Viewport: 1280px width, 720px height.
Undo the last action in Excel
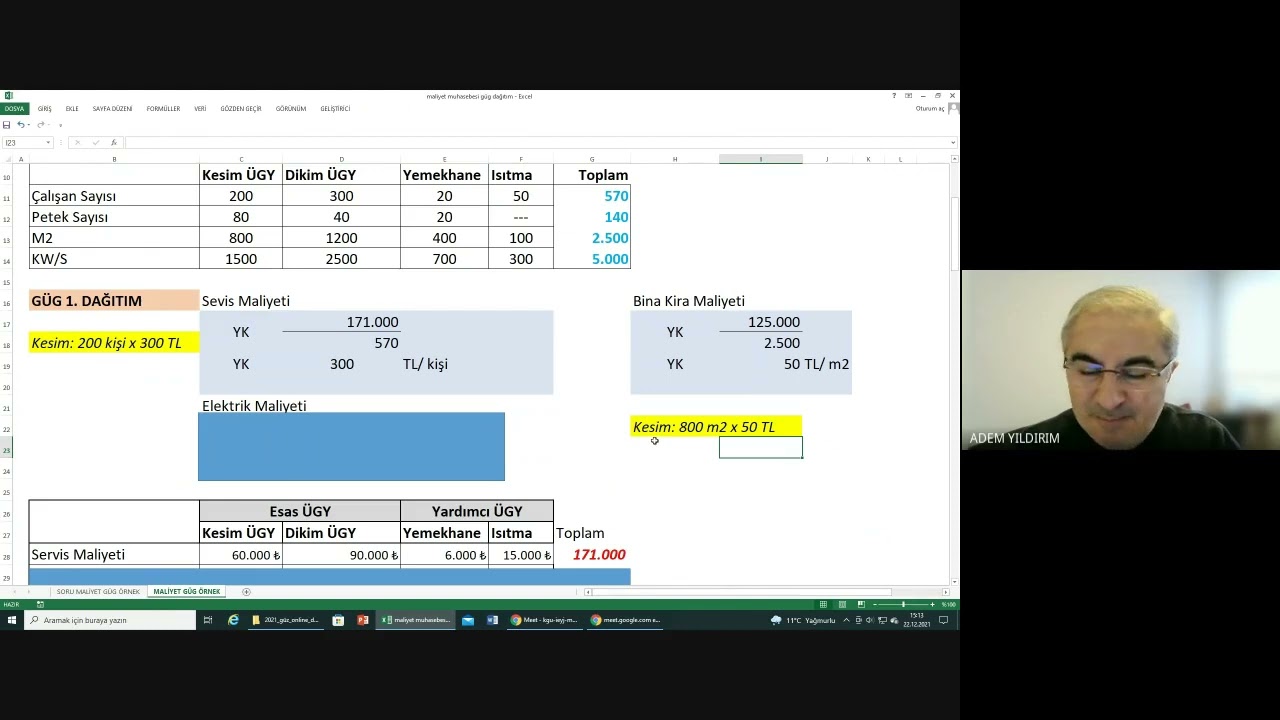(20, 125)
